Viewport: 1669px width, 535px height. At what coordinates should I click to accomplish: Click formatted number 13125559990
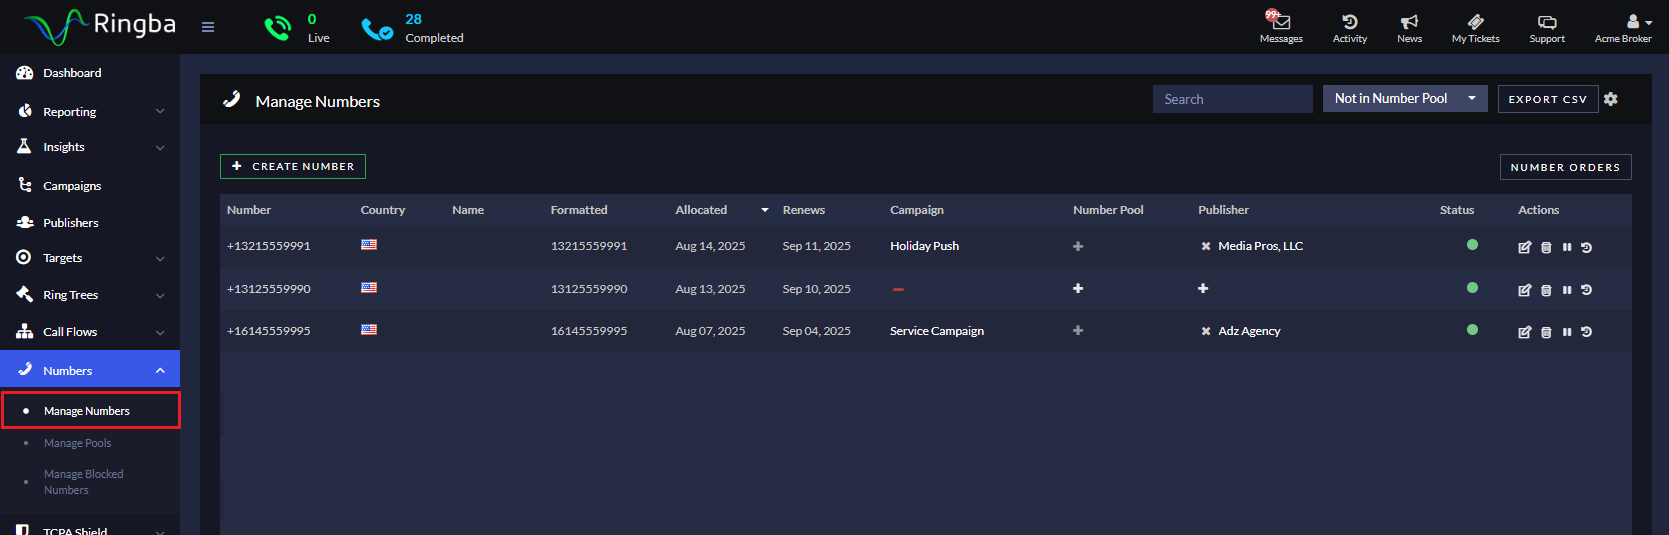[589, 289]
